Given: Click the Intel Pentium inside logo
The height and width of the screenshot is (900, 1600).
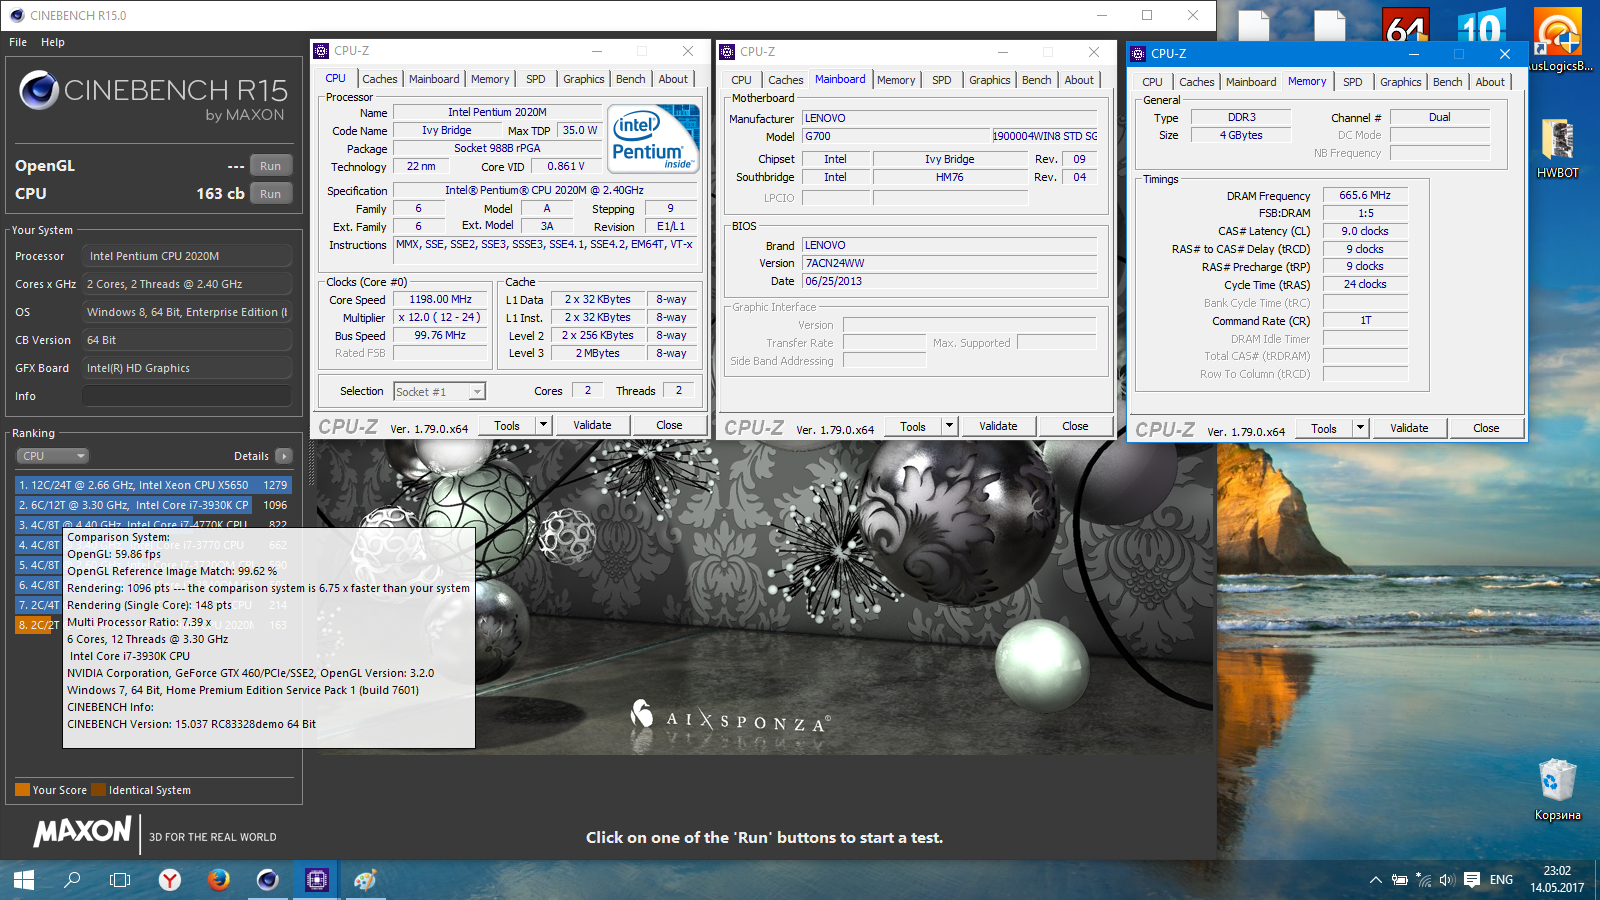Looking at the screenshot, I should (x=653, y=139).
